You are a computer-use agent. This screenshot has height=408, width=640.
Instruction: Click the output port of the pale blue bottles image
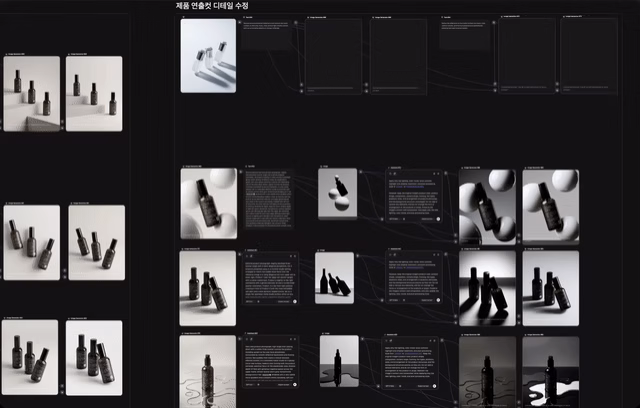point(240,22)
